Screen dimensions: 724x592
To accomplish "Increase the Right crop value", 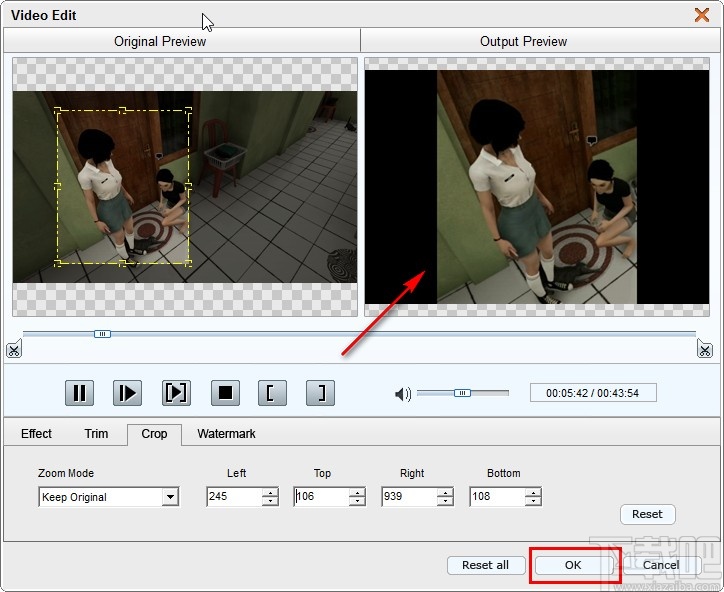I will coord(445,493).
